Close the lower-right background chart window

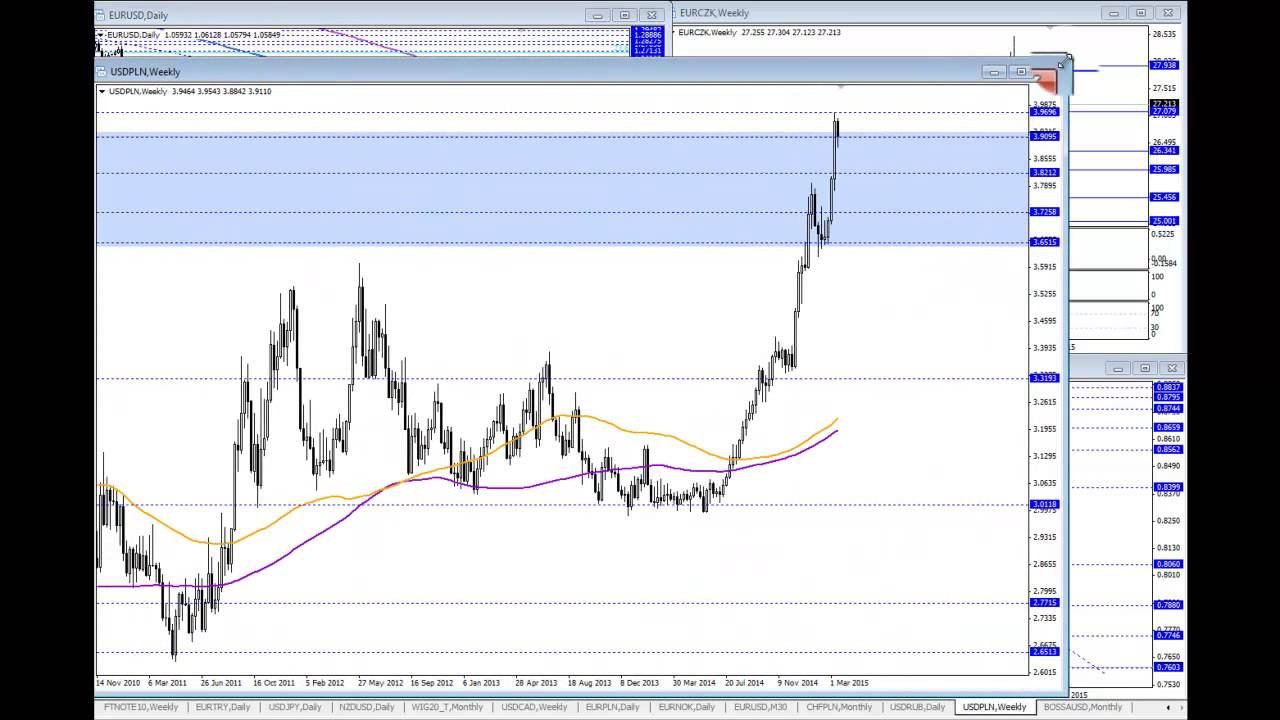1172,368
